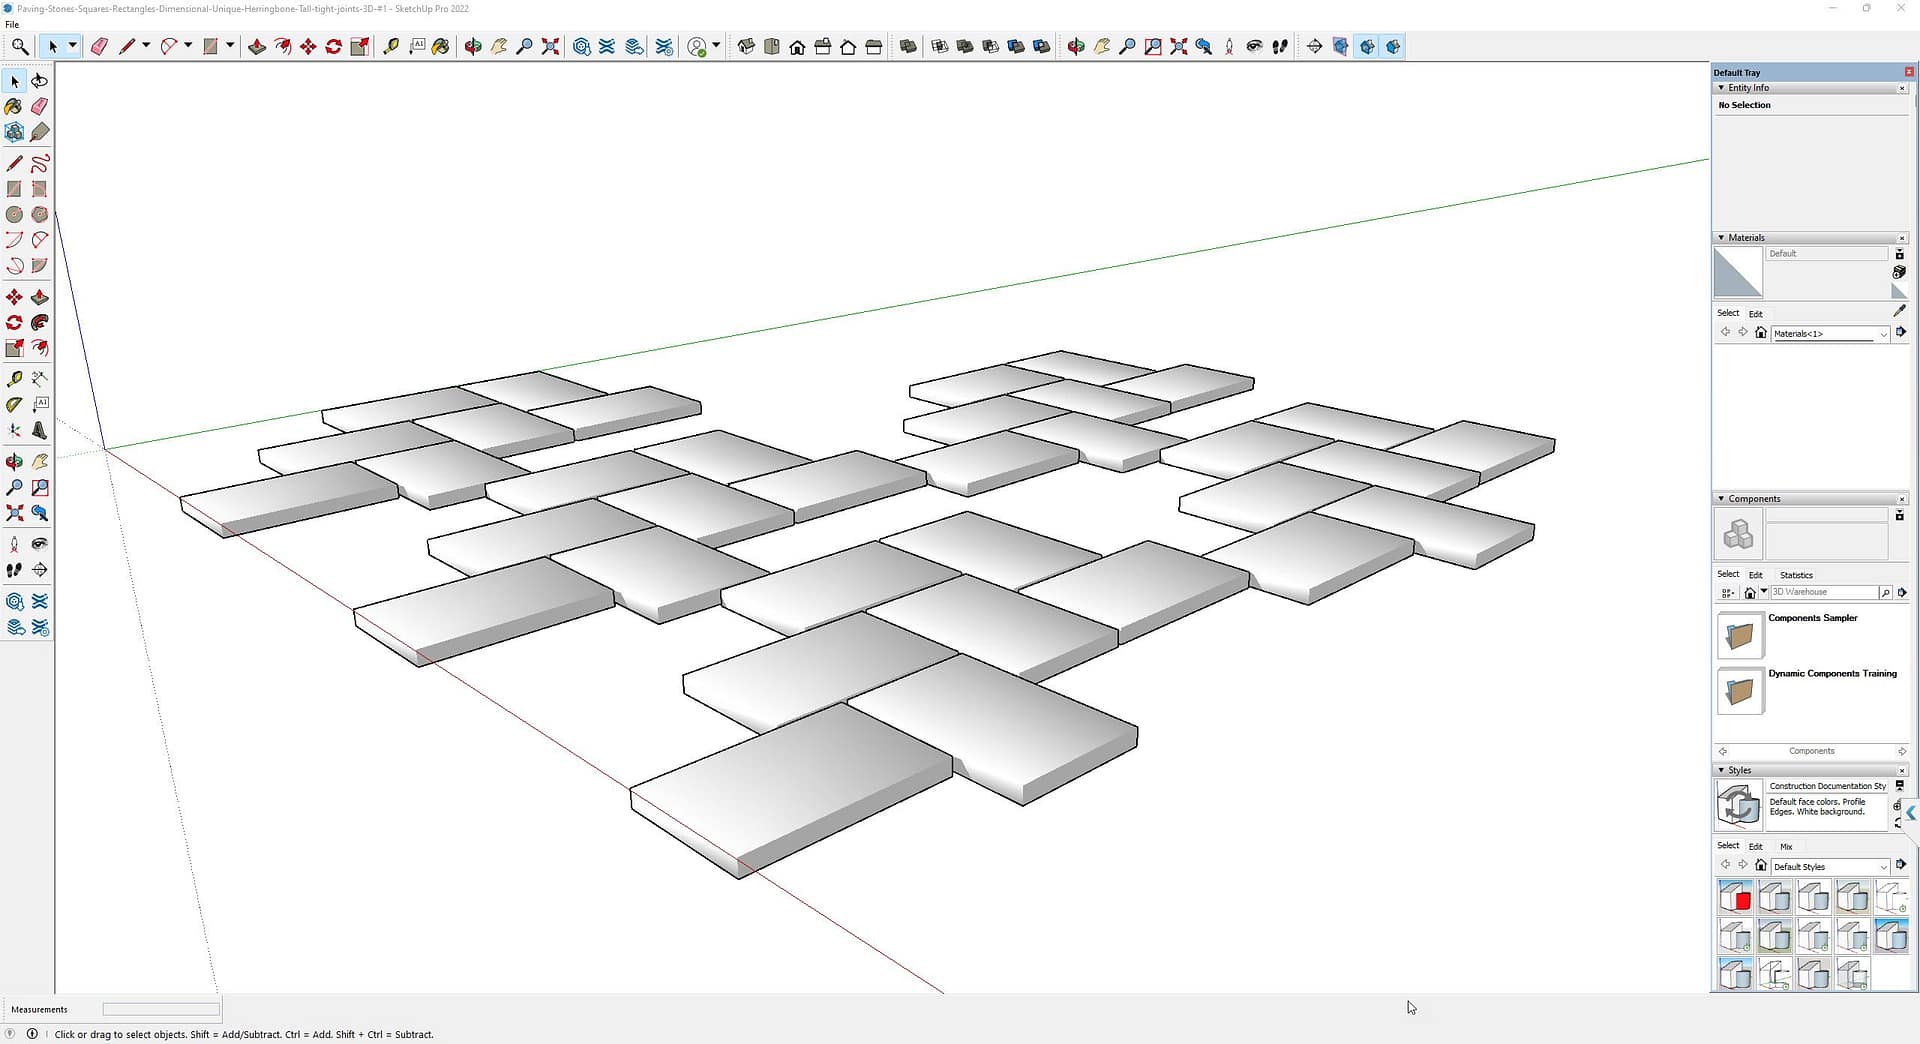Activate the Rotate tool in top toolbar
The image size is (1920, 1044).
pos(334,47)
